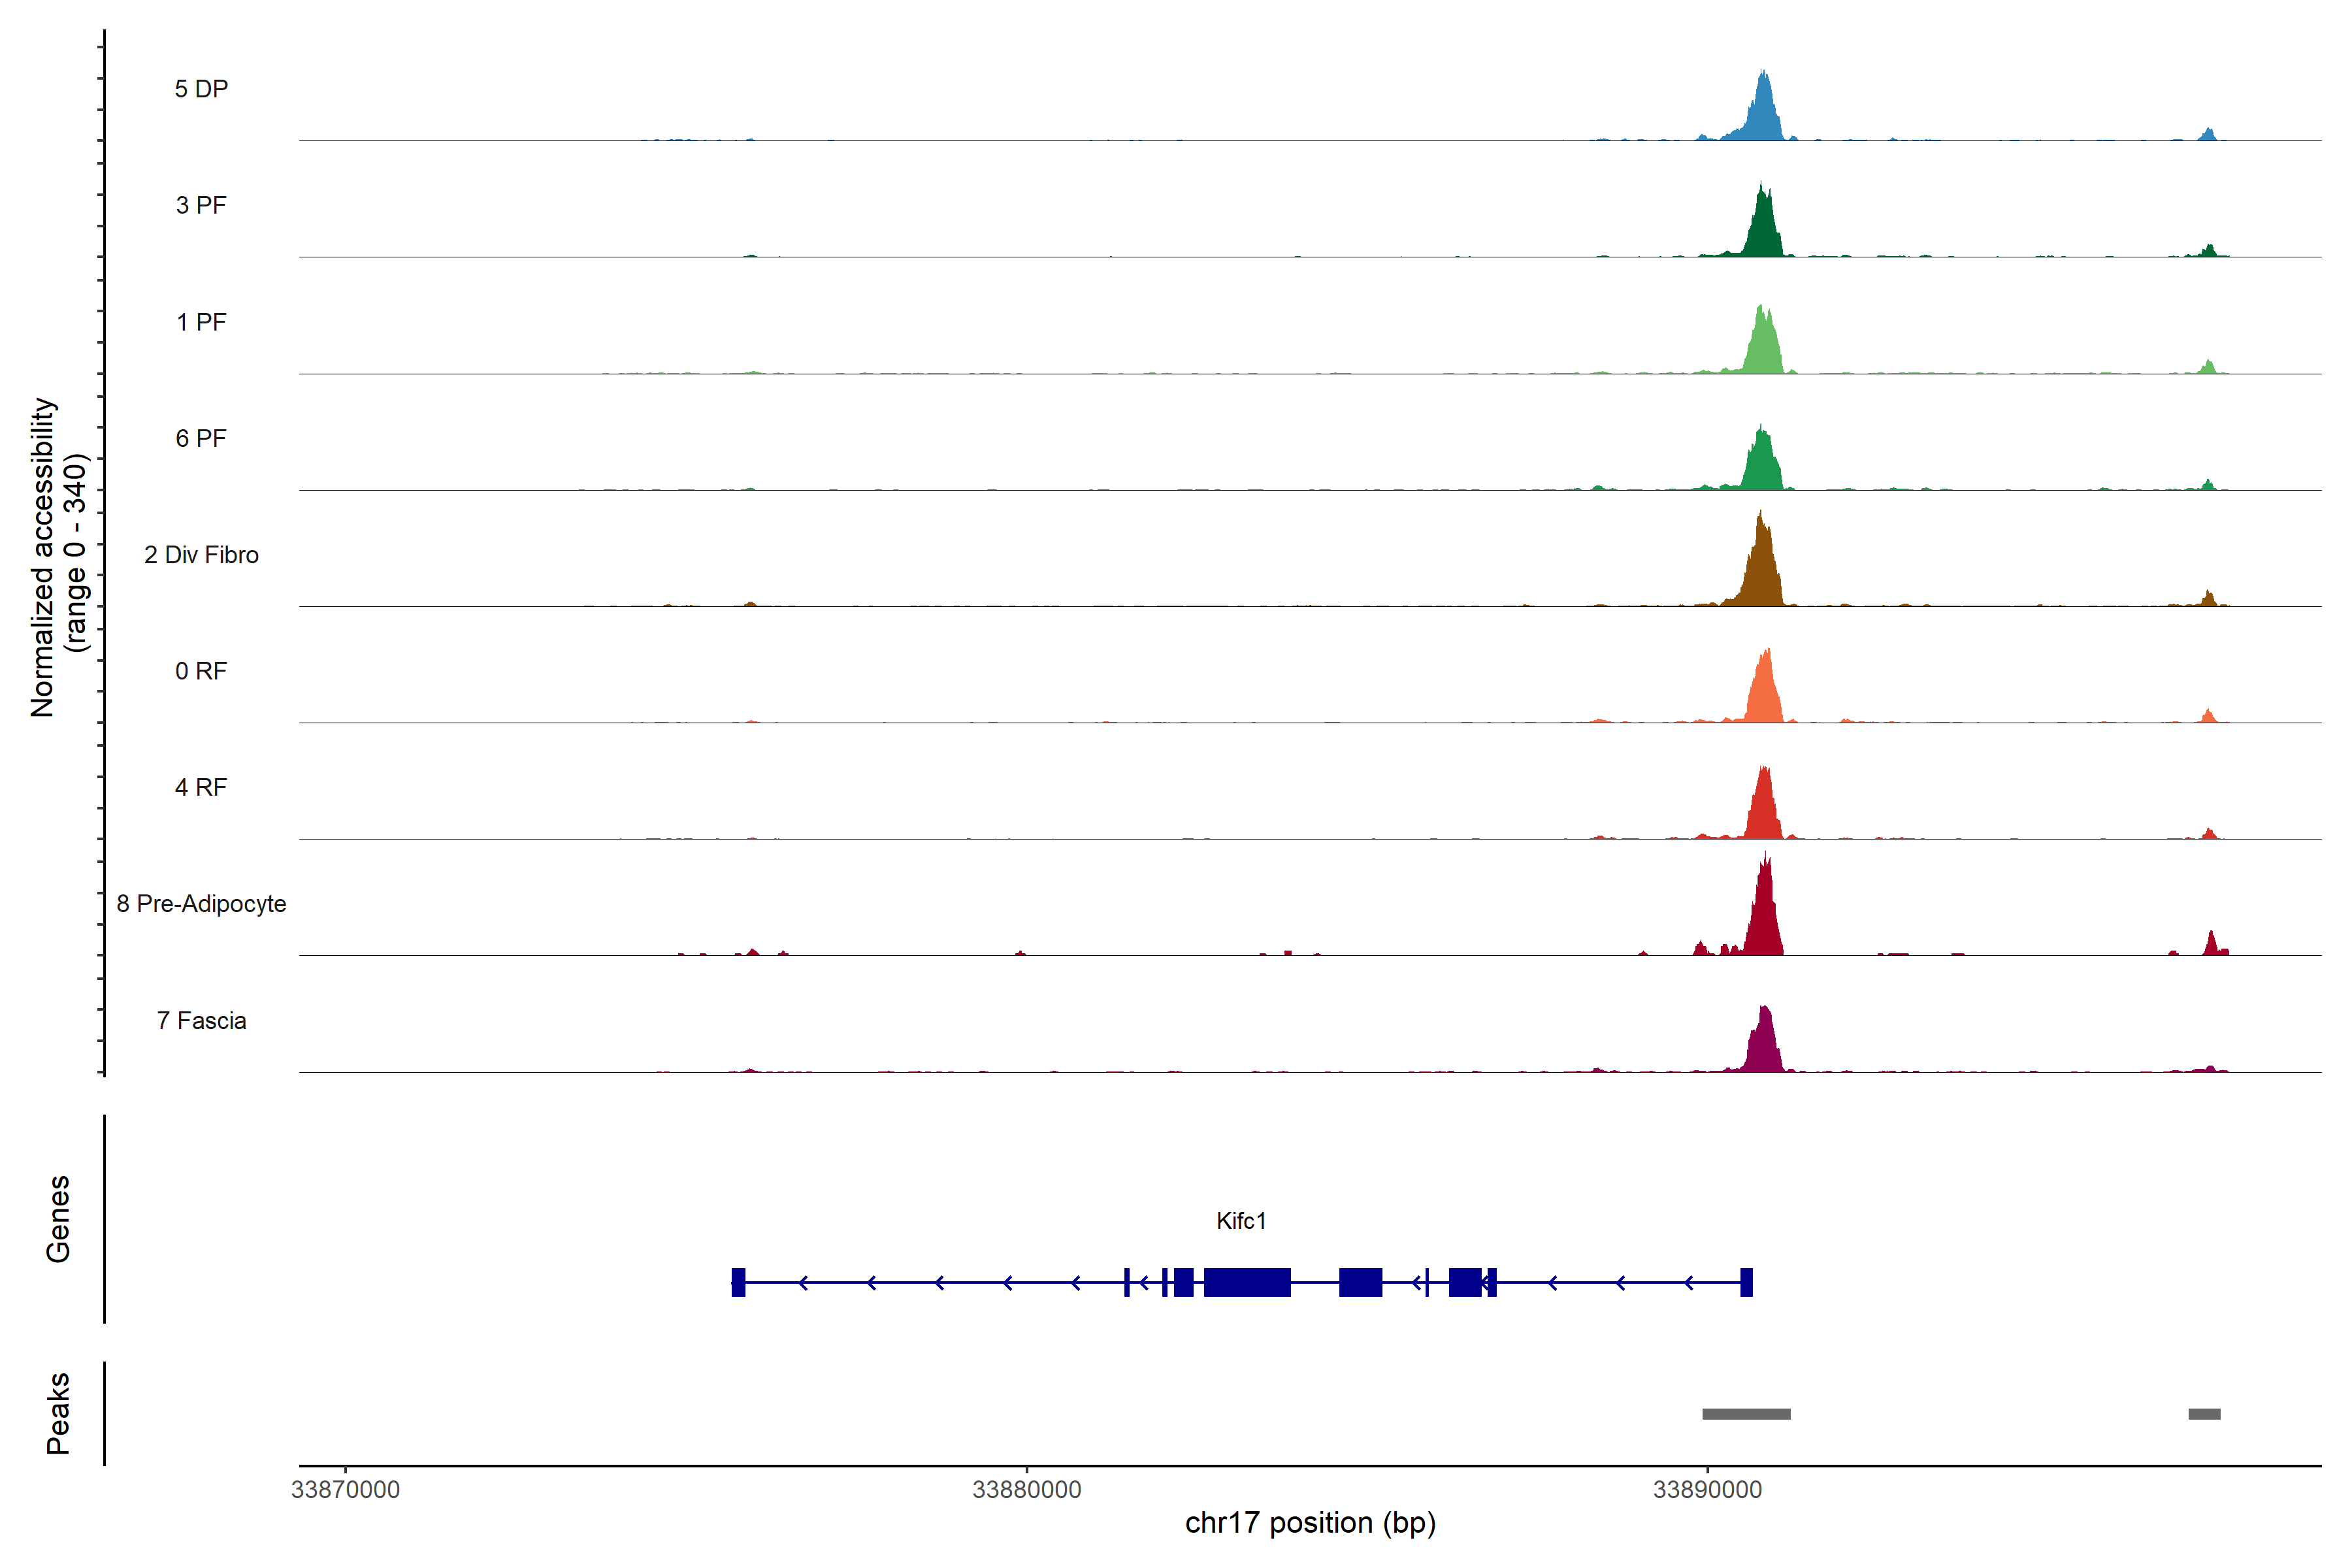Click the 6 PF track label
This screenshot has width=2352, height=1568.
coord(201,438)
